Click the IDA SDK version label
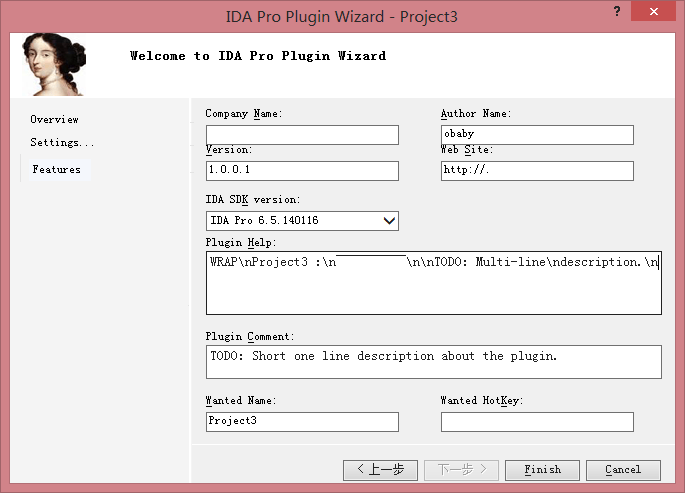Image resolution: width=685 pixels, height=493 pixels. (253, 200)
